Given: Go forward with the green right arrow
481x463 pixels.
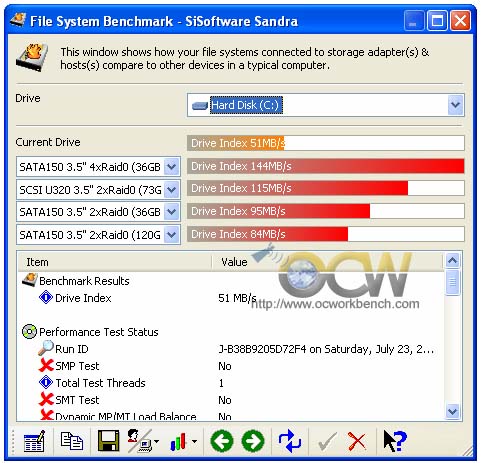Looking at the screenshot, I should [253, 441].
